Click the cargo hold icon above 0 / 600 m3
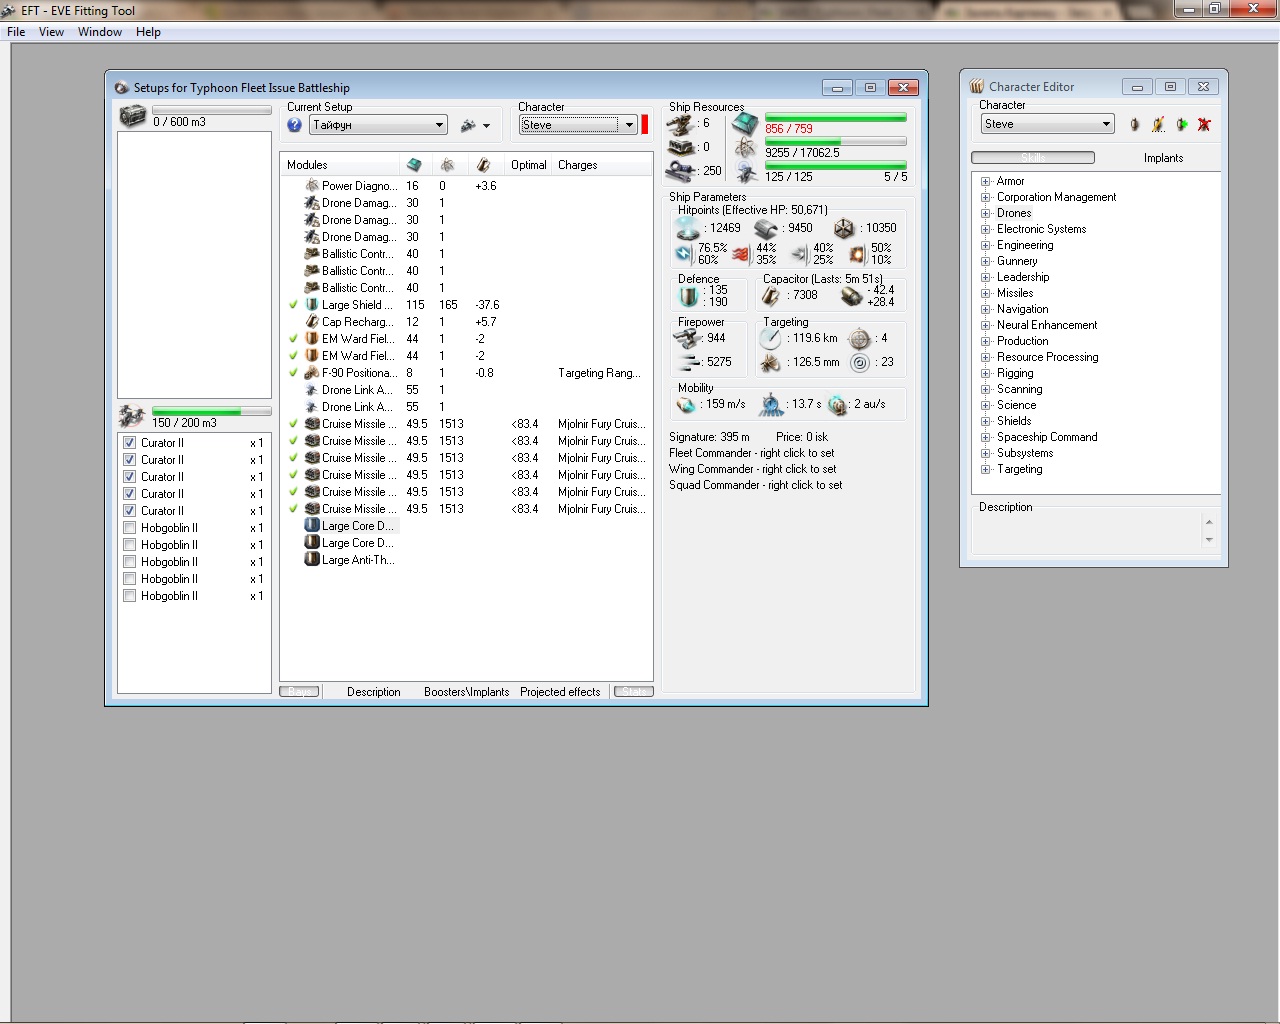The width and height of the screenshot is (1280, 1024). coord(133,116)
